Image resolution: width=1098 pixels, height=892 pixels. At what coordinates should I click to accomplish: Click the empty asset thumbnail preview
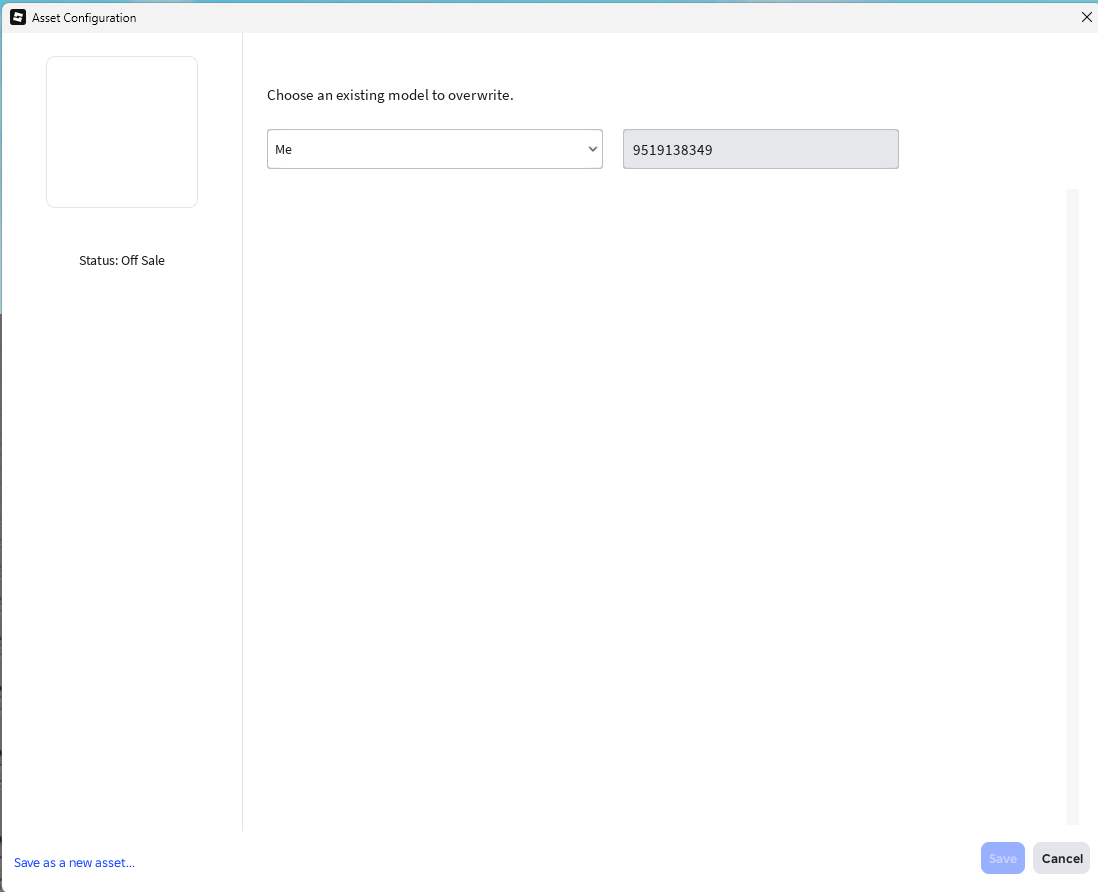coord(122,132)
